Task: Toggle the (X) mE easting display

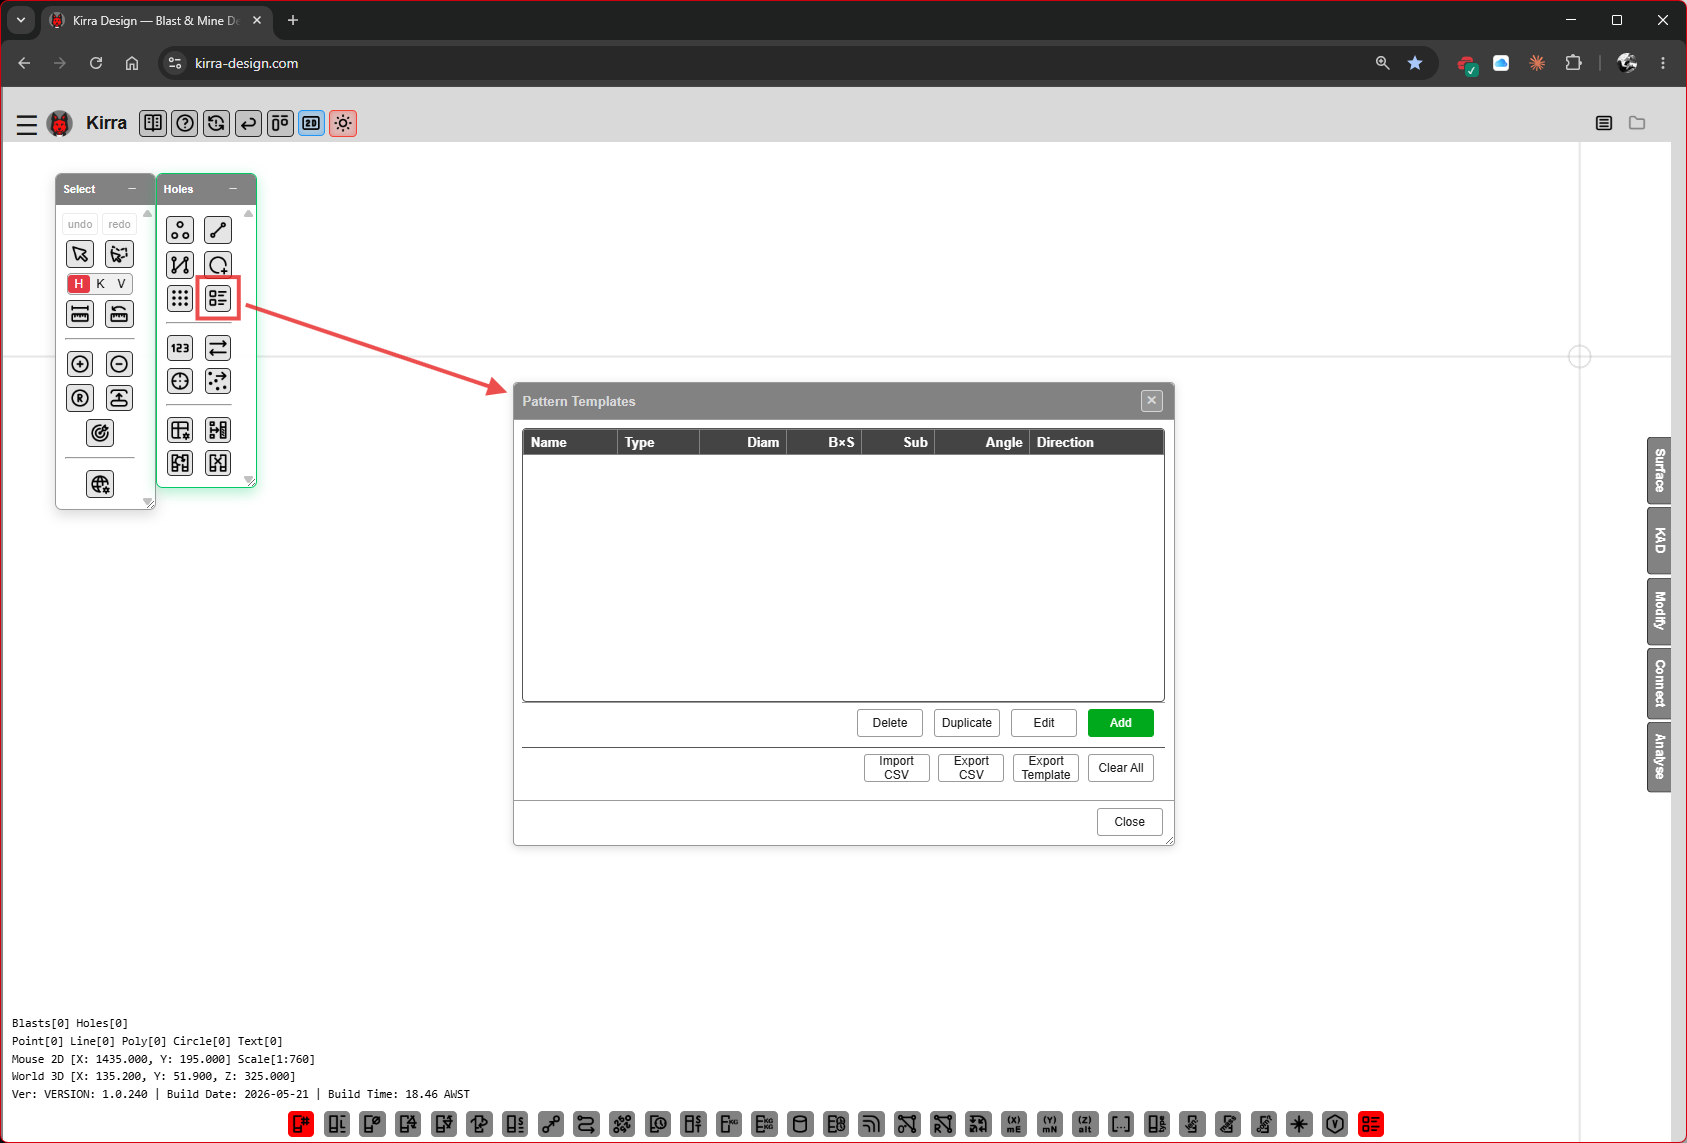Action: pyautogui.click(x=1014, y=1124)
